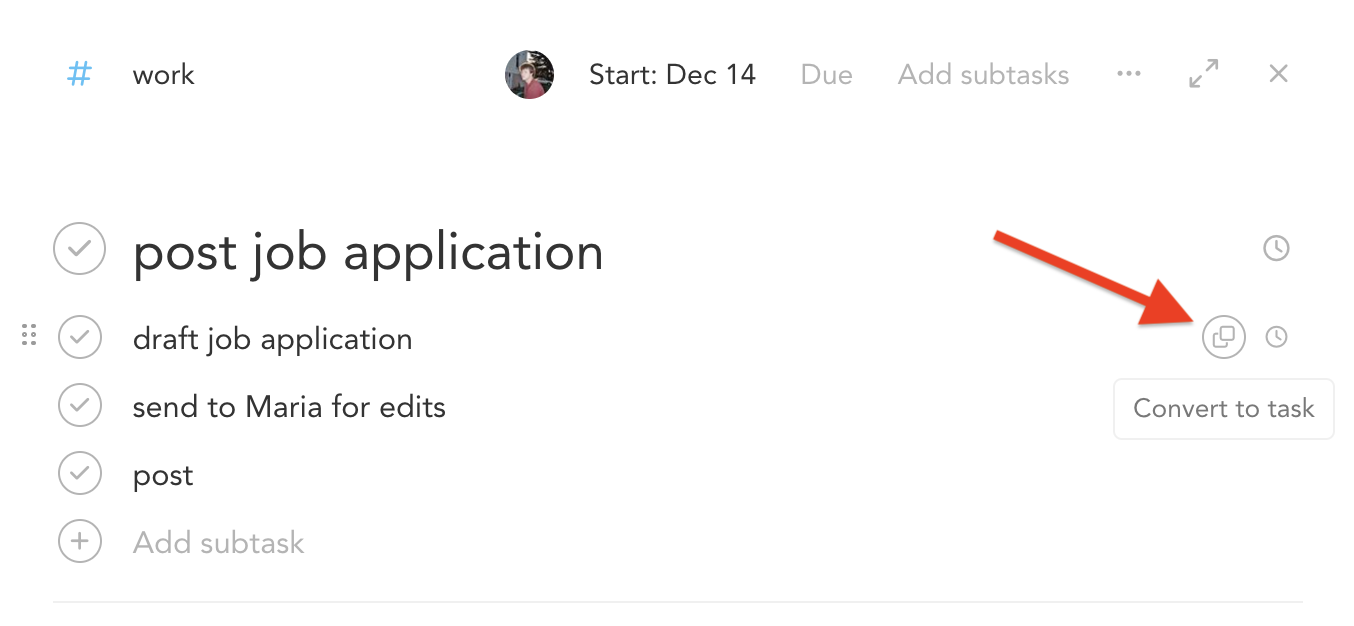Image resolution: width=1354 pixels, height=626 pixels.
Task: Open the assignee avatar picture
Action: point(529,74)
